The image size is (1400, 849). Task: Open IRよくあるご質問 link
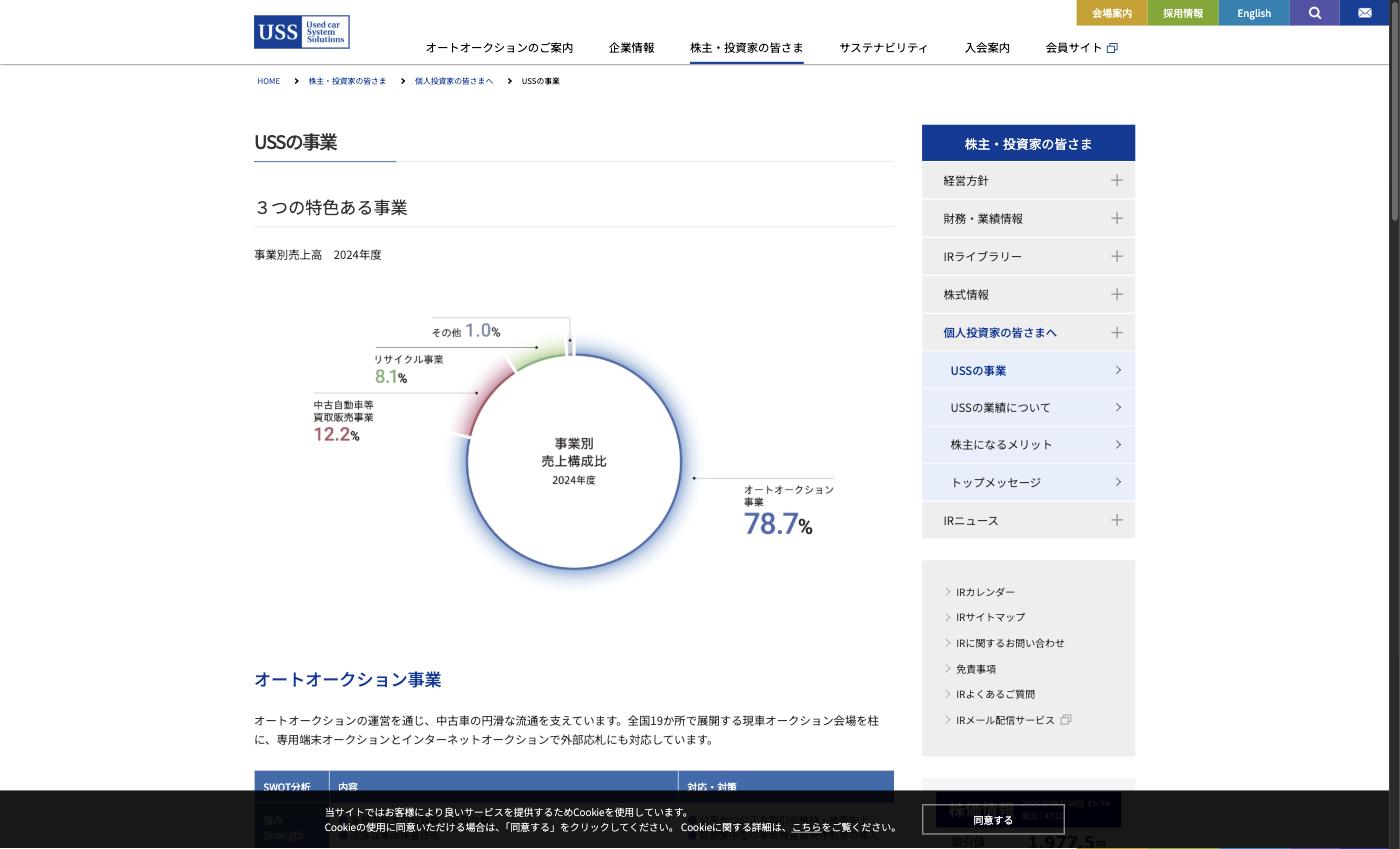[995, 694]
